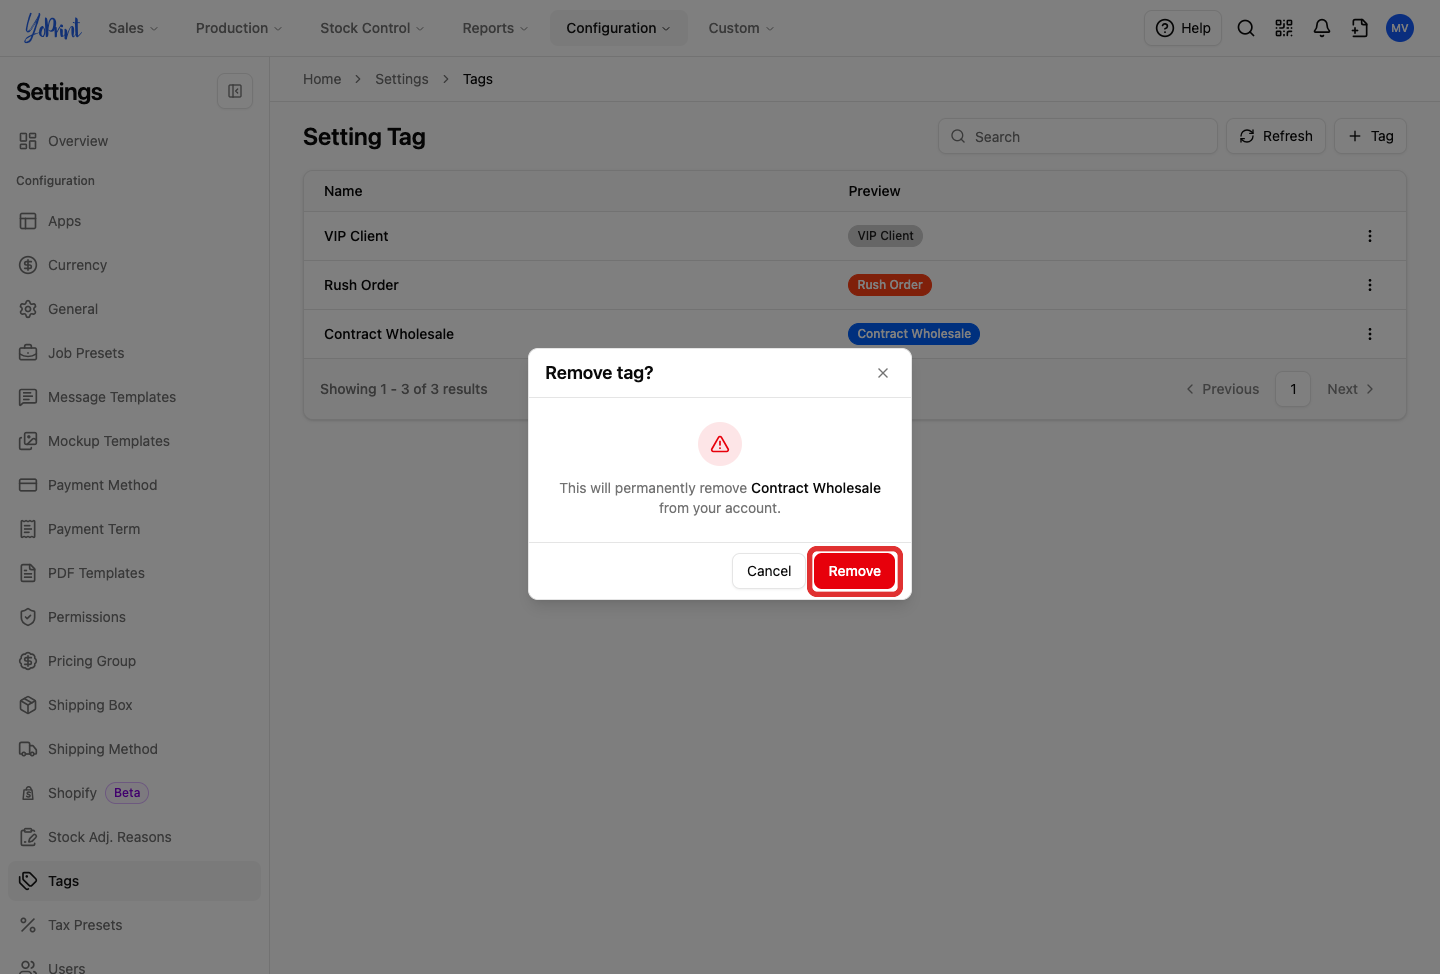This screenshot has height=974, width=1440.
Task: Open the QR code scanner icon
Action: point(1284,28)
